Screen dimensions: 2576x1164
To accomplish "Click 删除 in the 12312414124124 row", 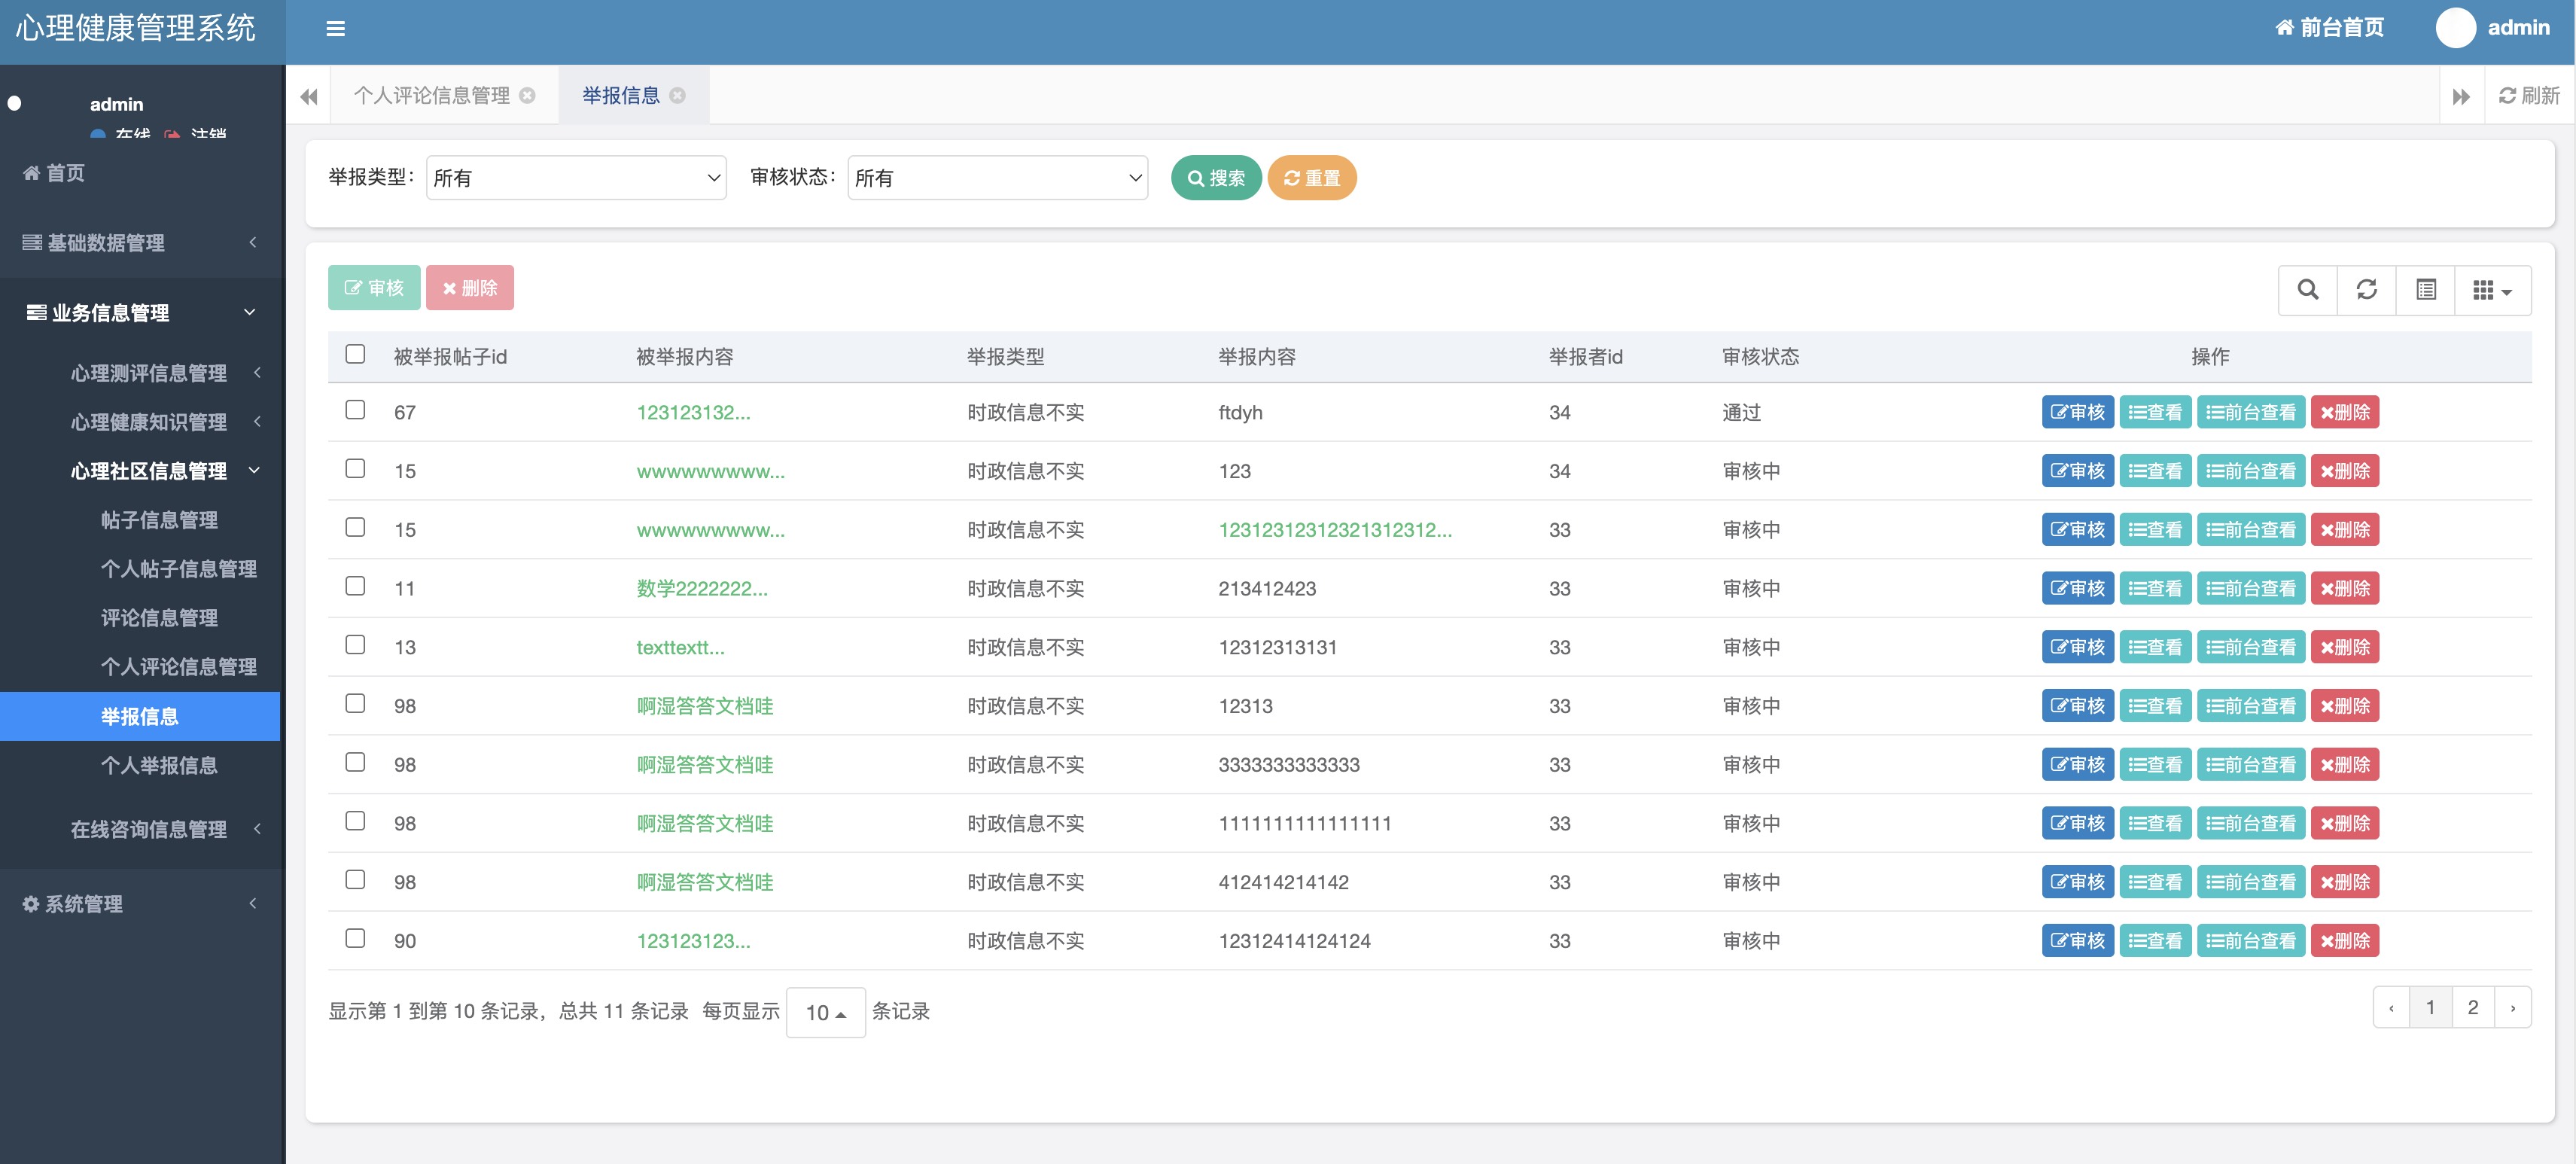I will coord(2344,941).
